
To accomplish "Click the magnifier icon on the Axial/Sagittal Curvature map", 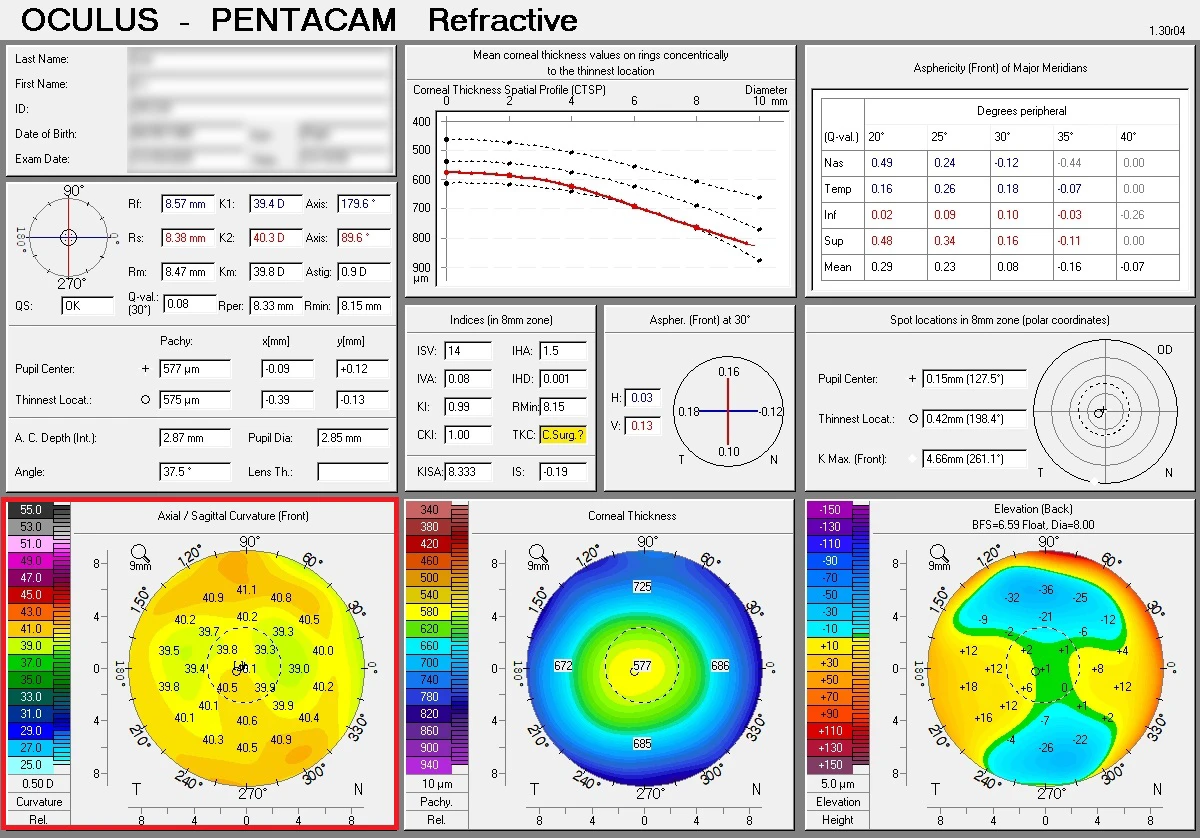I will click(141, 551).
